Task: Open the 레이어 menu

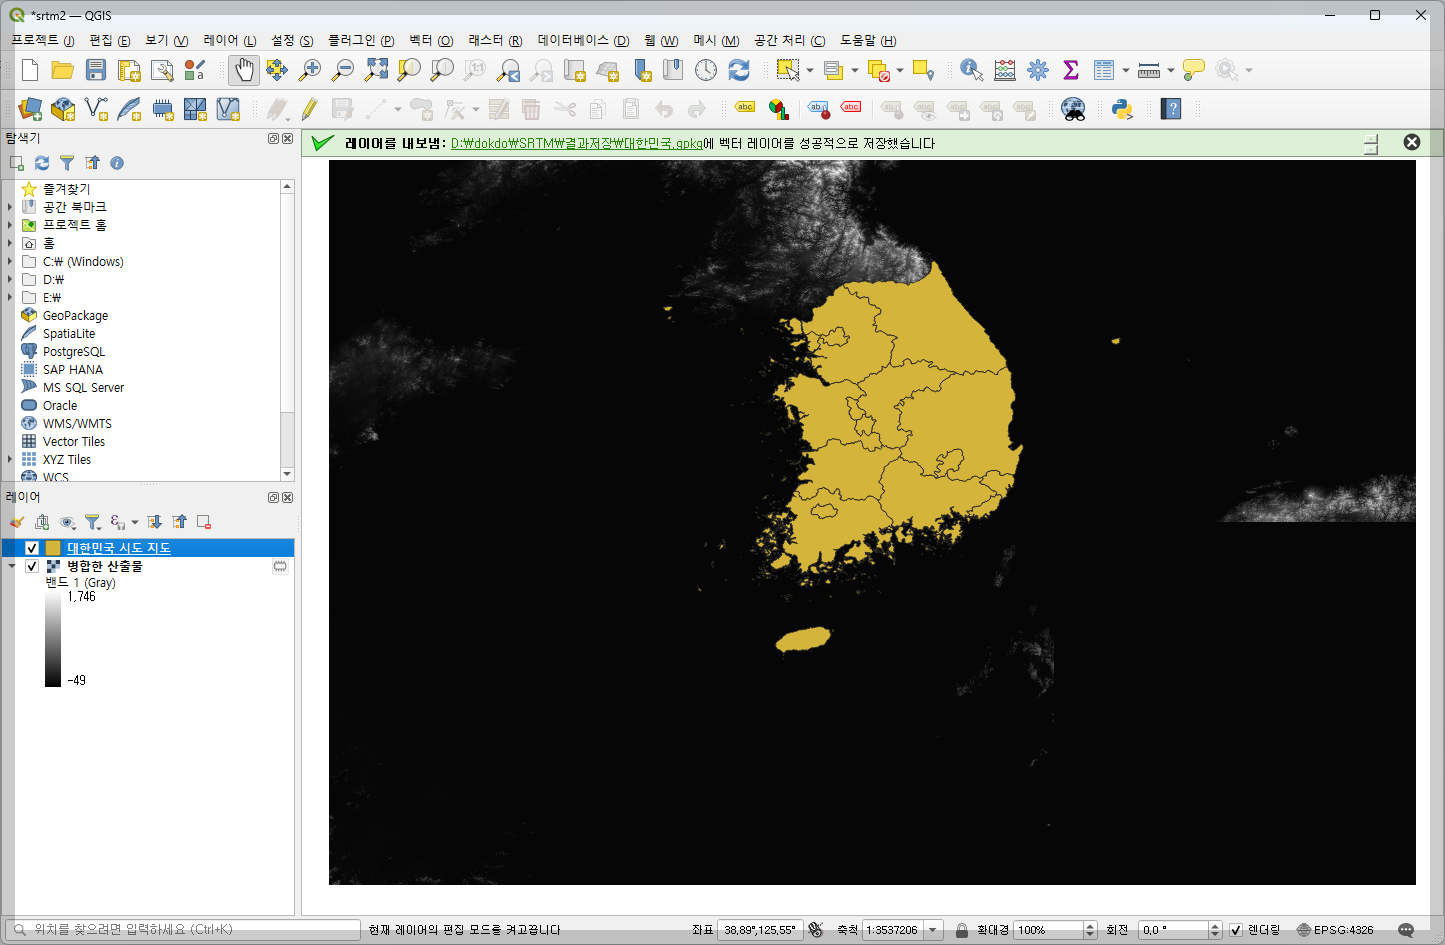Action: pos(229,40)
